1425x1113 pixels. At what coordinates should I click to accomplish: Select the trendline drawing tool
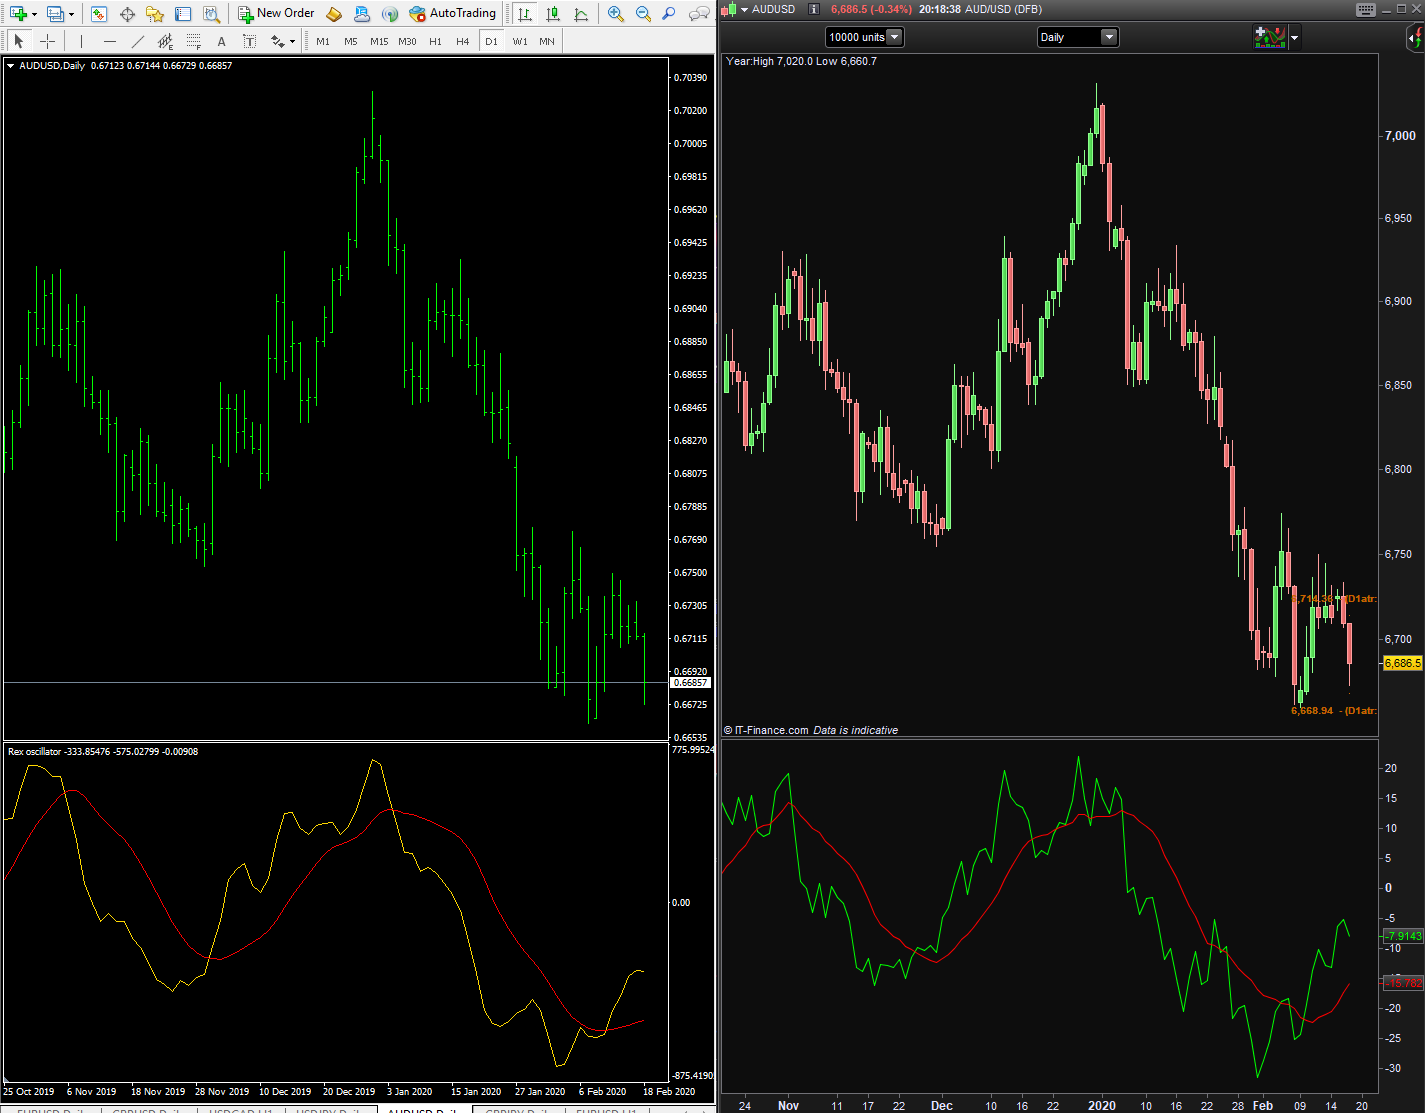tap(138, 41)
